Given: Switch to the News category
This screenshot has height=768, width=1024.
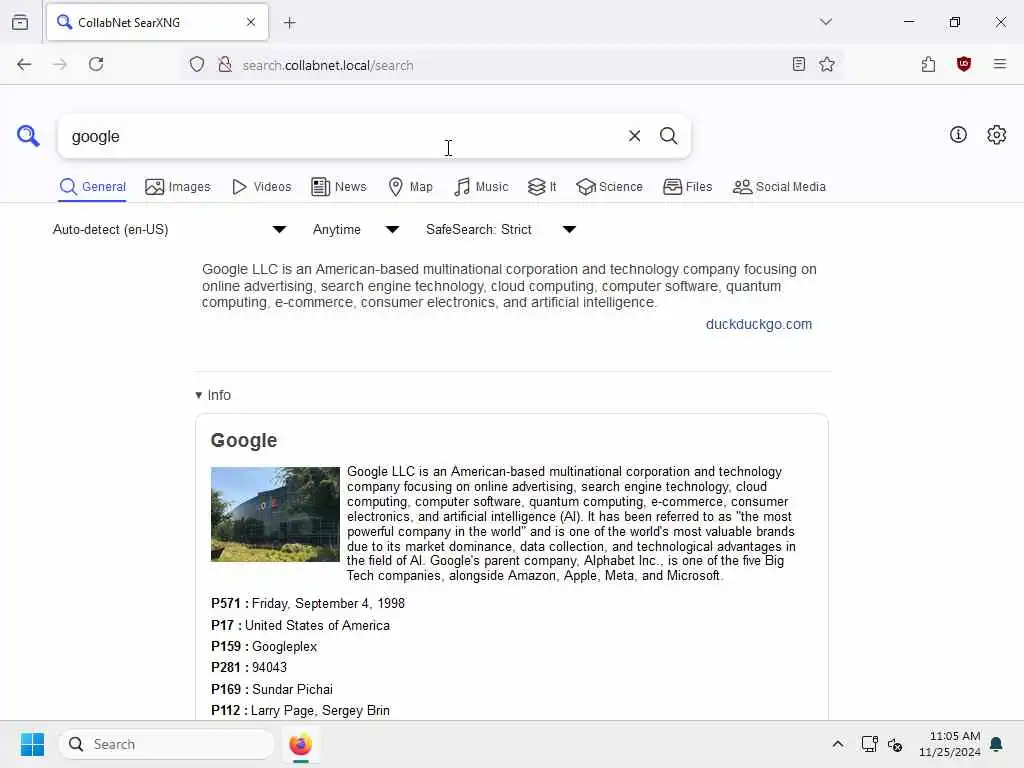Looking at the screenshot, I should pos(339,187).
